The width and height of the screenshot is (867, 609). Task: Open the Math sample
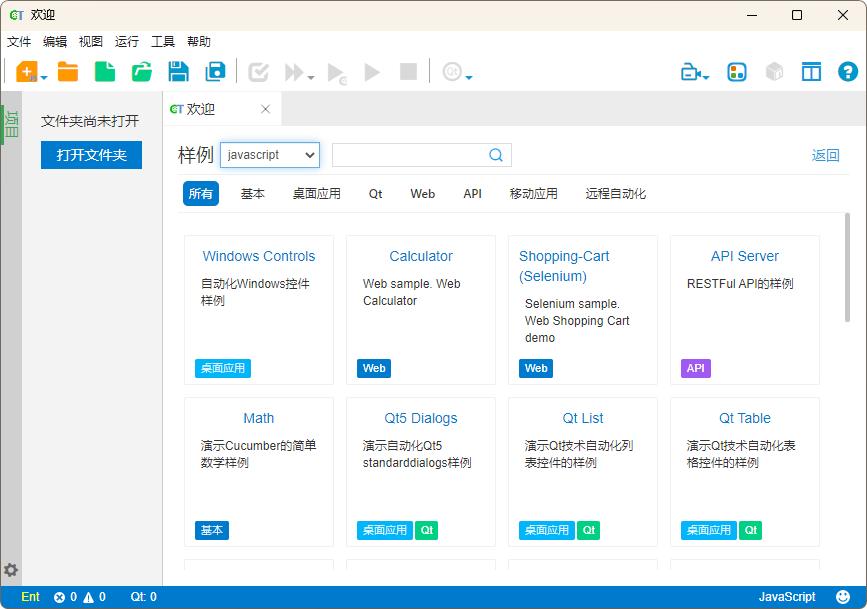click(259, 418)
